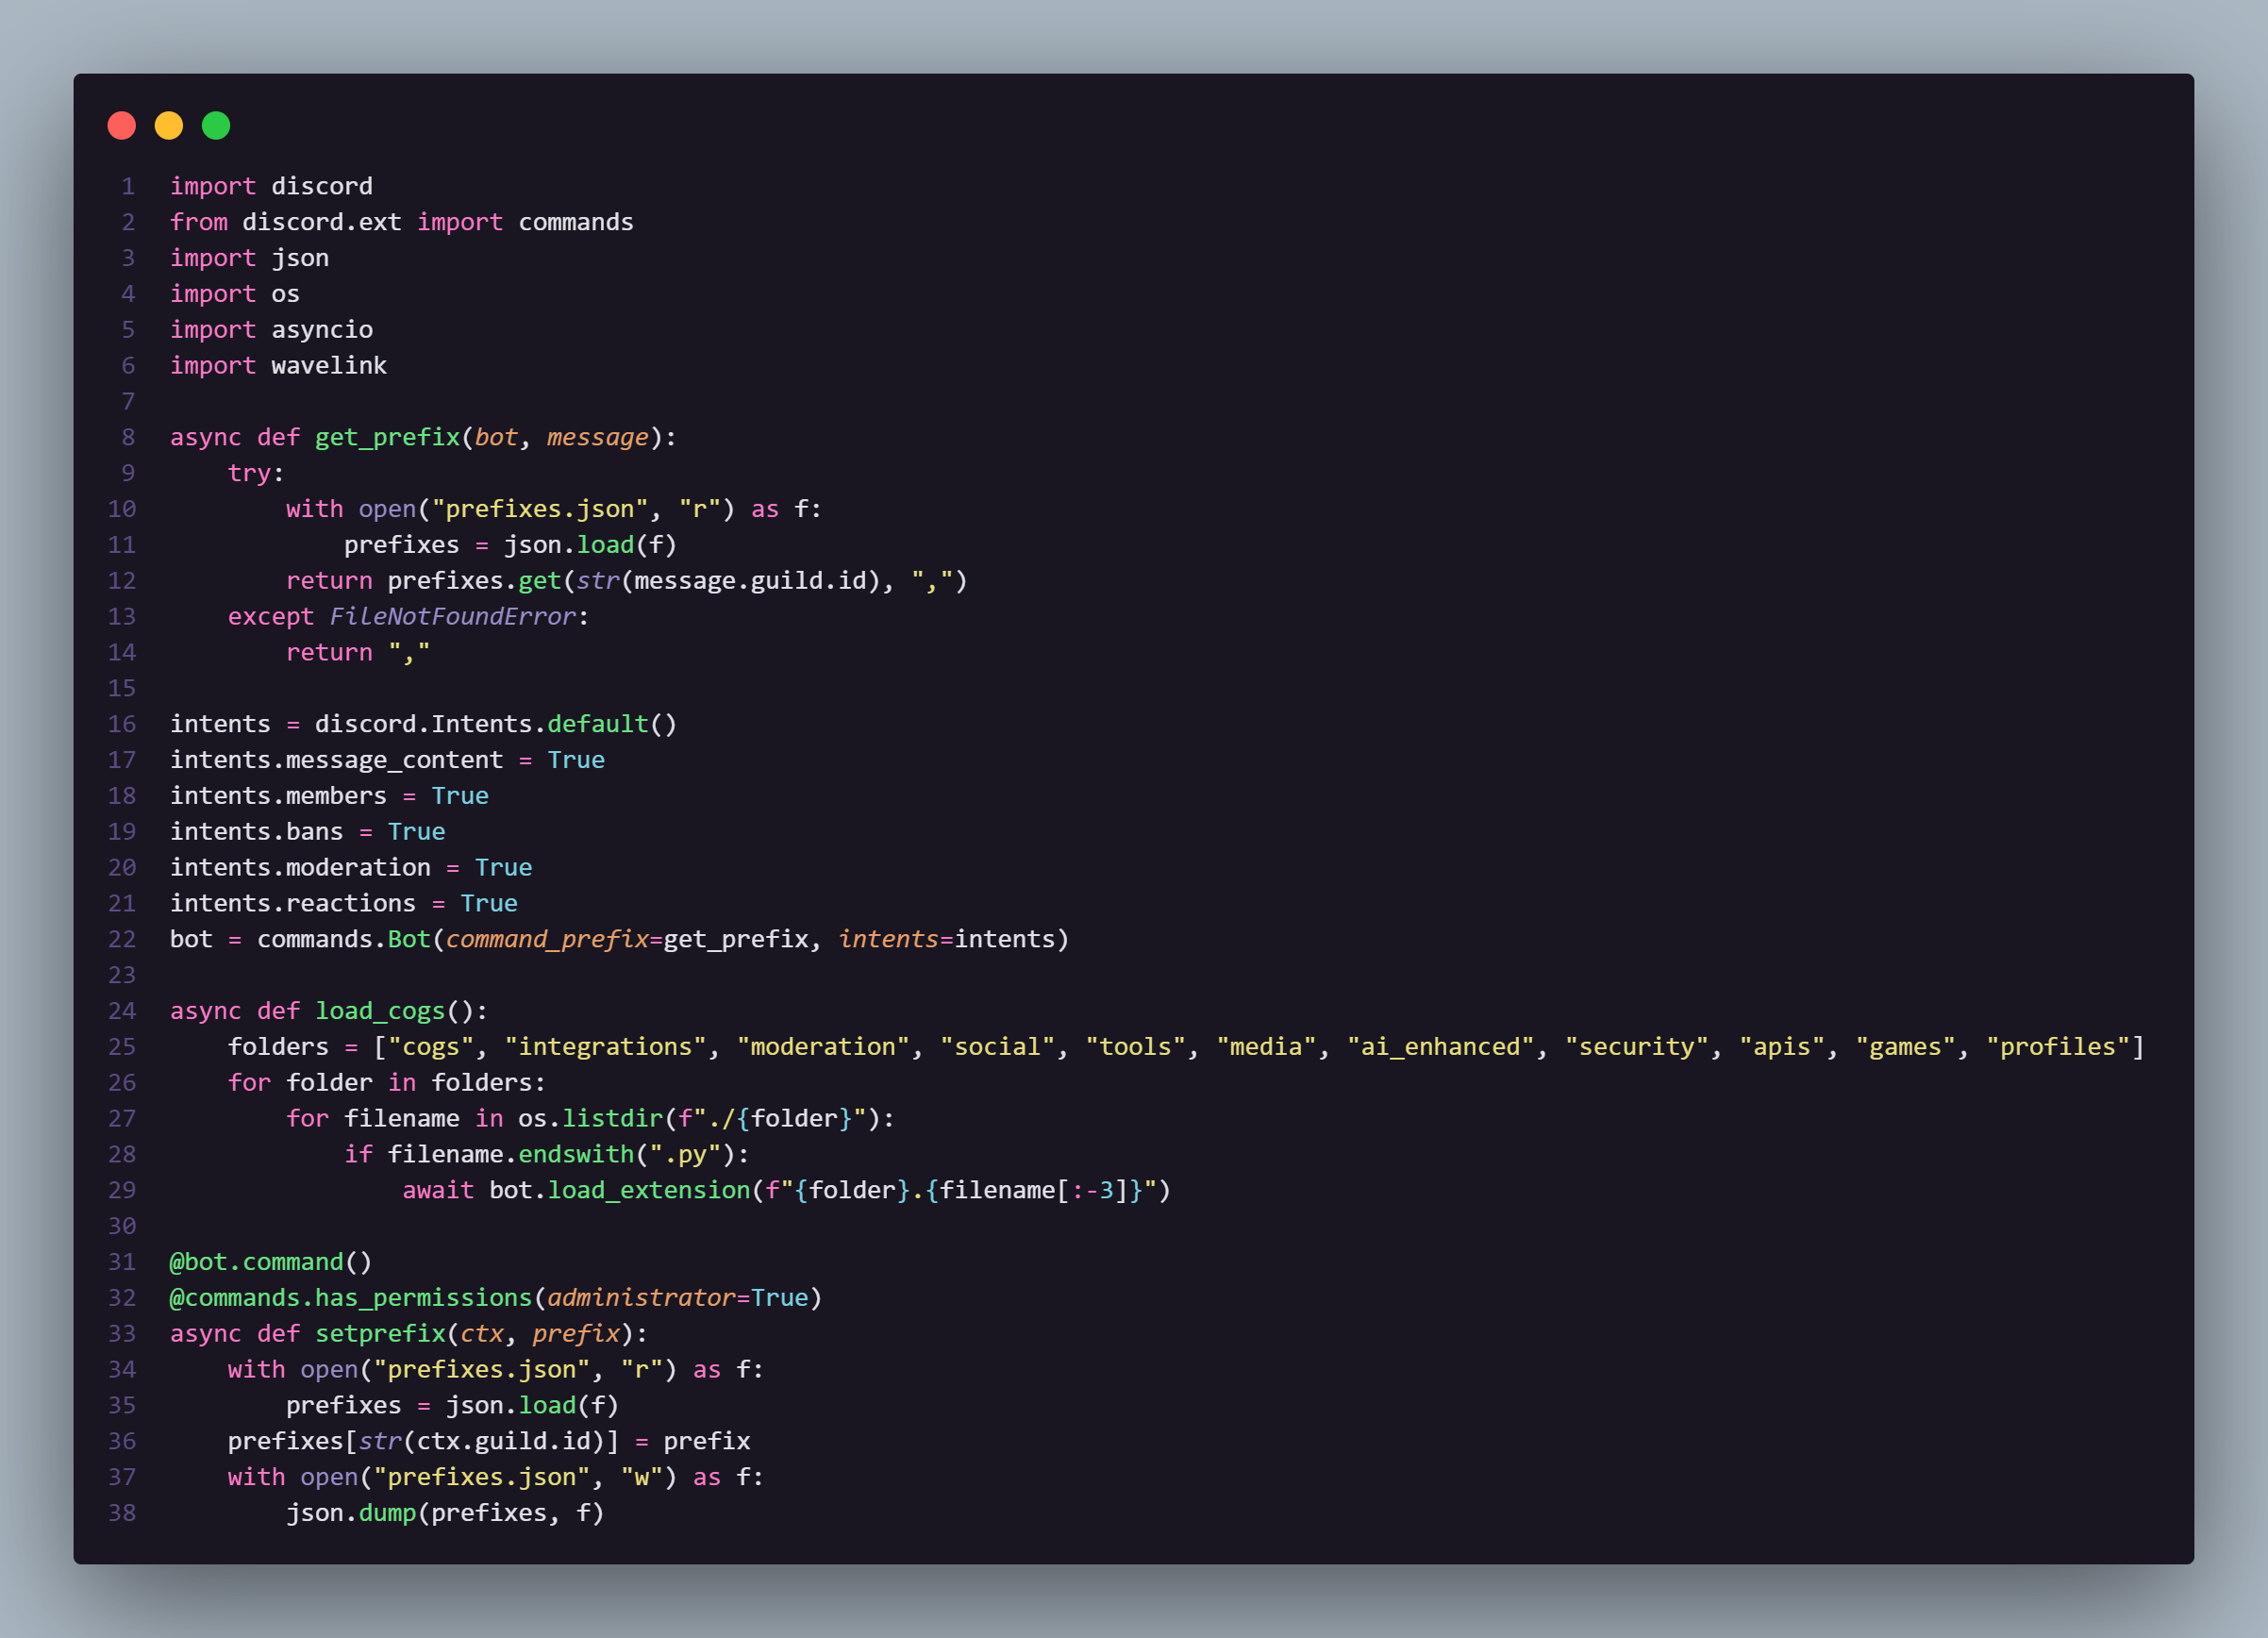
Task: Click the setprefix function name
Action: [x=380, y=1334]
